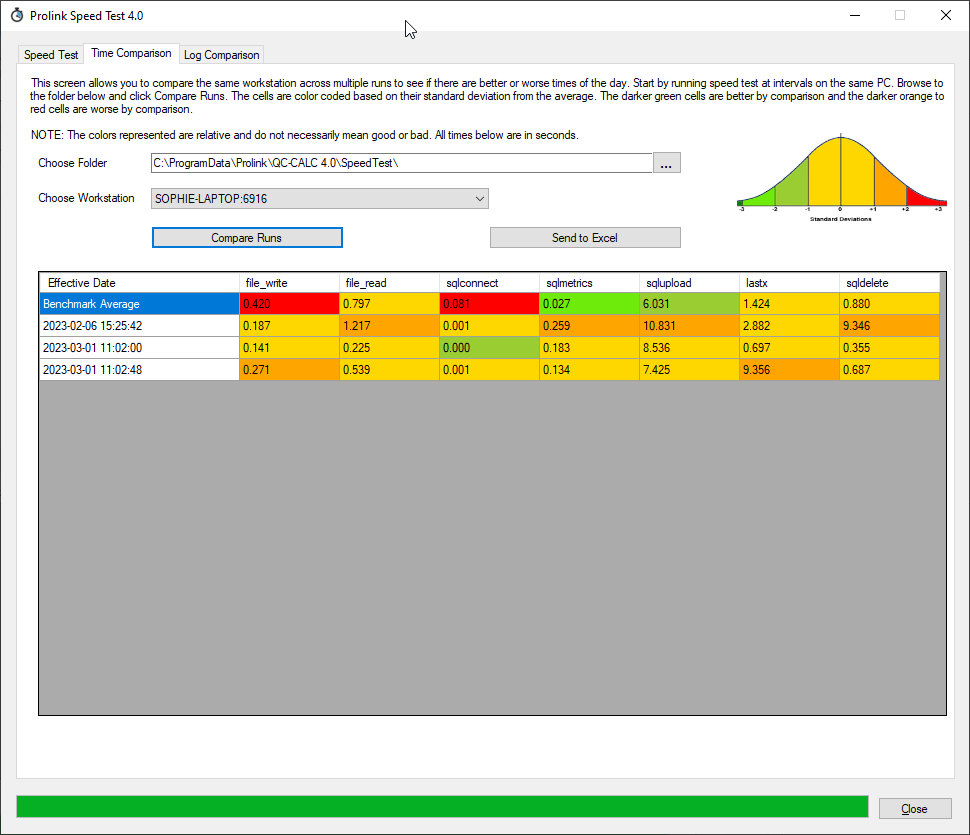This screenshot has width=970, height=835.
Task: Click the file_read column header
Action: coord(390,283)
